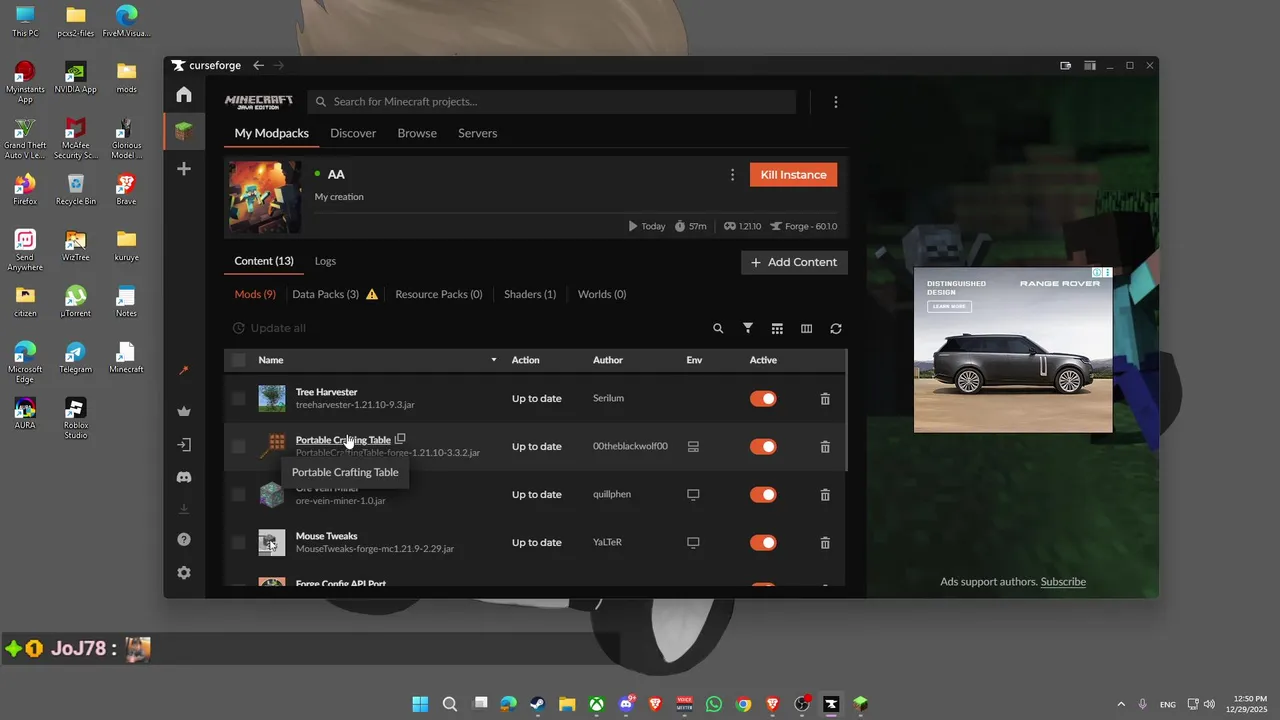This screenshot has width=1280, height=720.
Task: Disable Portable Crafting Table active toggle
Action: click(763, 447)
